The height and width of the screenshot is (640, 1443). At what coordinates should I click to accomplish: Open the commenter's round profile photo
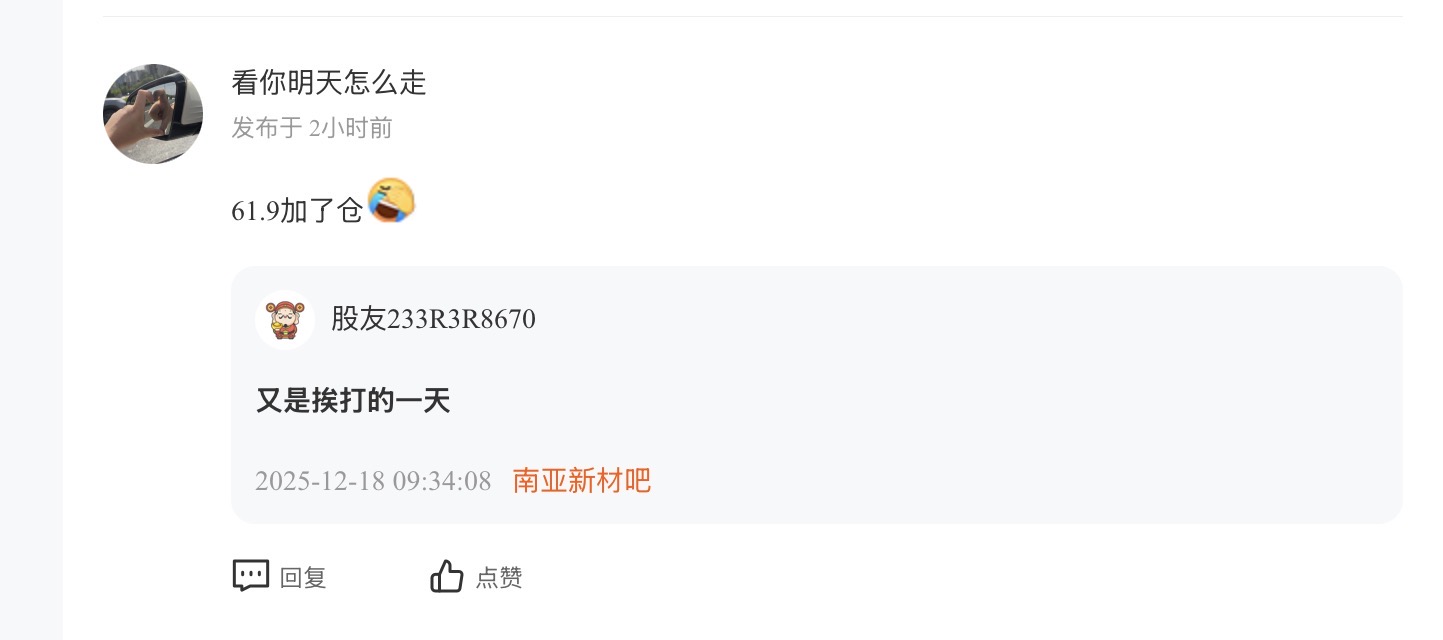tap(153, 114)
